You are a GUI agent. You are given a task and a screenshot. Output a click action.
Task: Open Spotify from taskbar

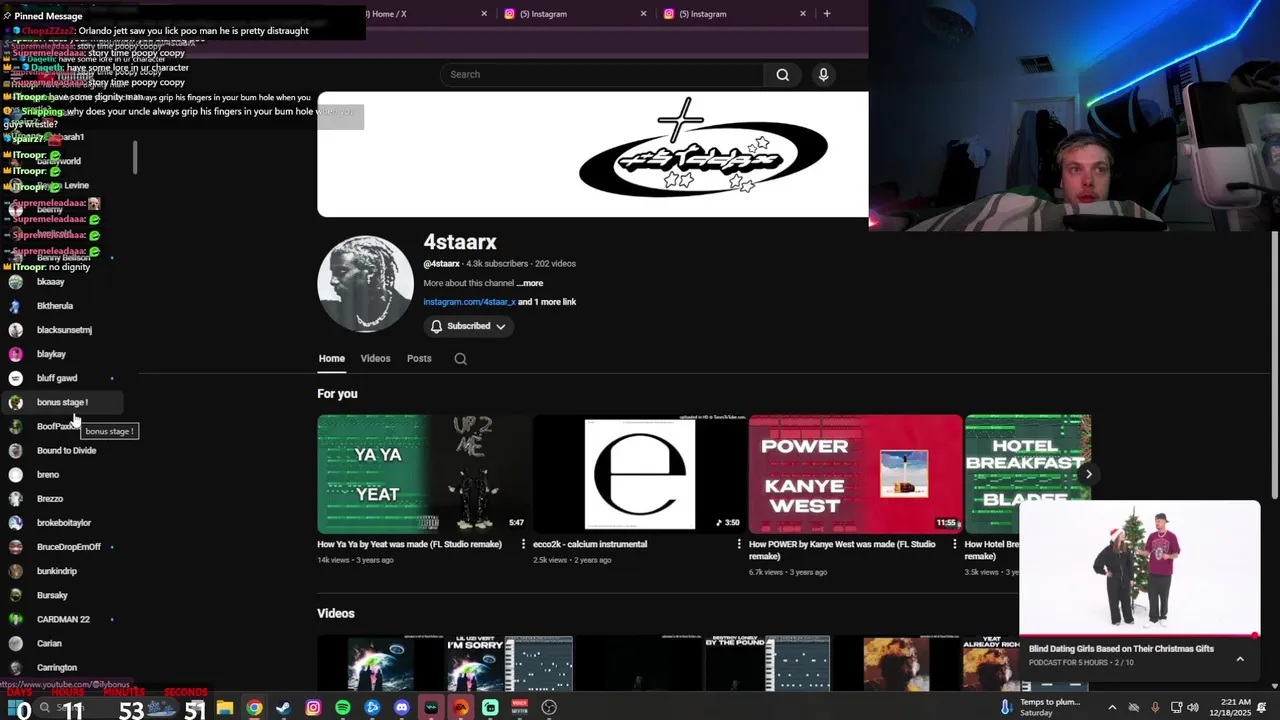coord(343,708)
